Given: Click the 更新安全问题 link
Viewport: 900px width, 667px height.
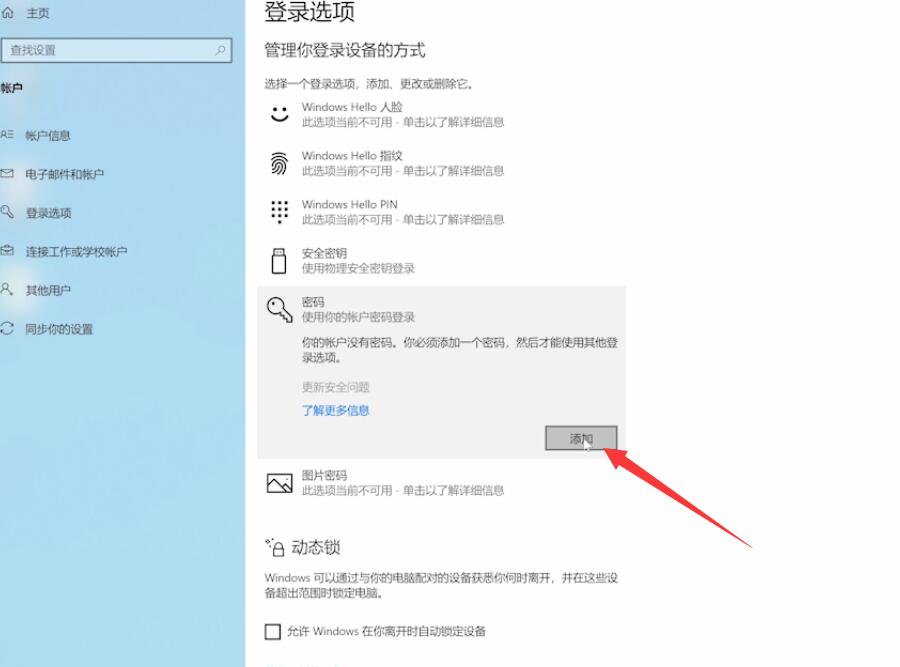Looking at the screenshot, I should [336, 387].
